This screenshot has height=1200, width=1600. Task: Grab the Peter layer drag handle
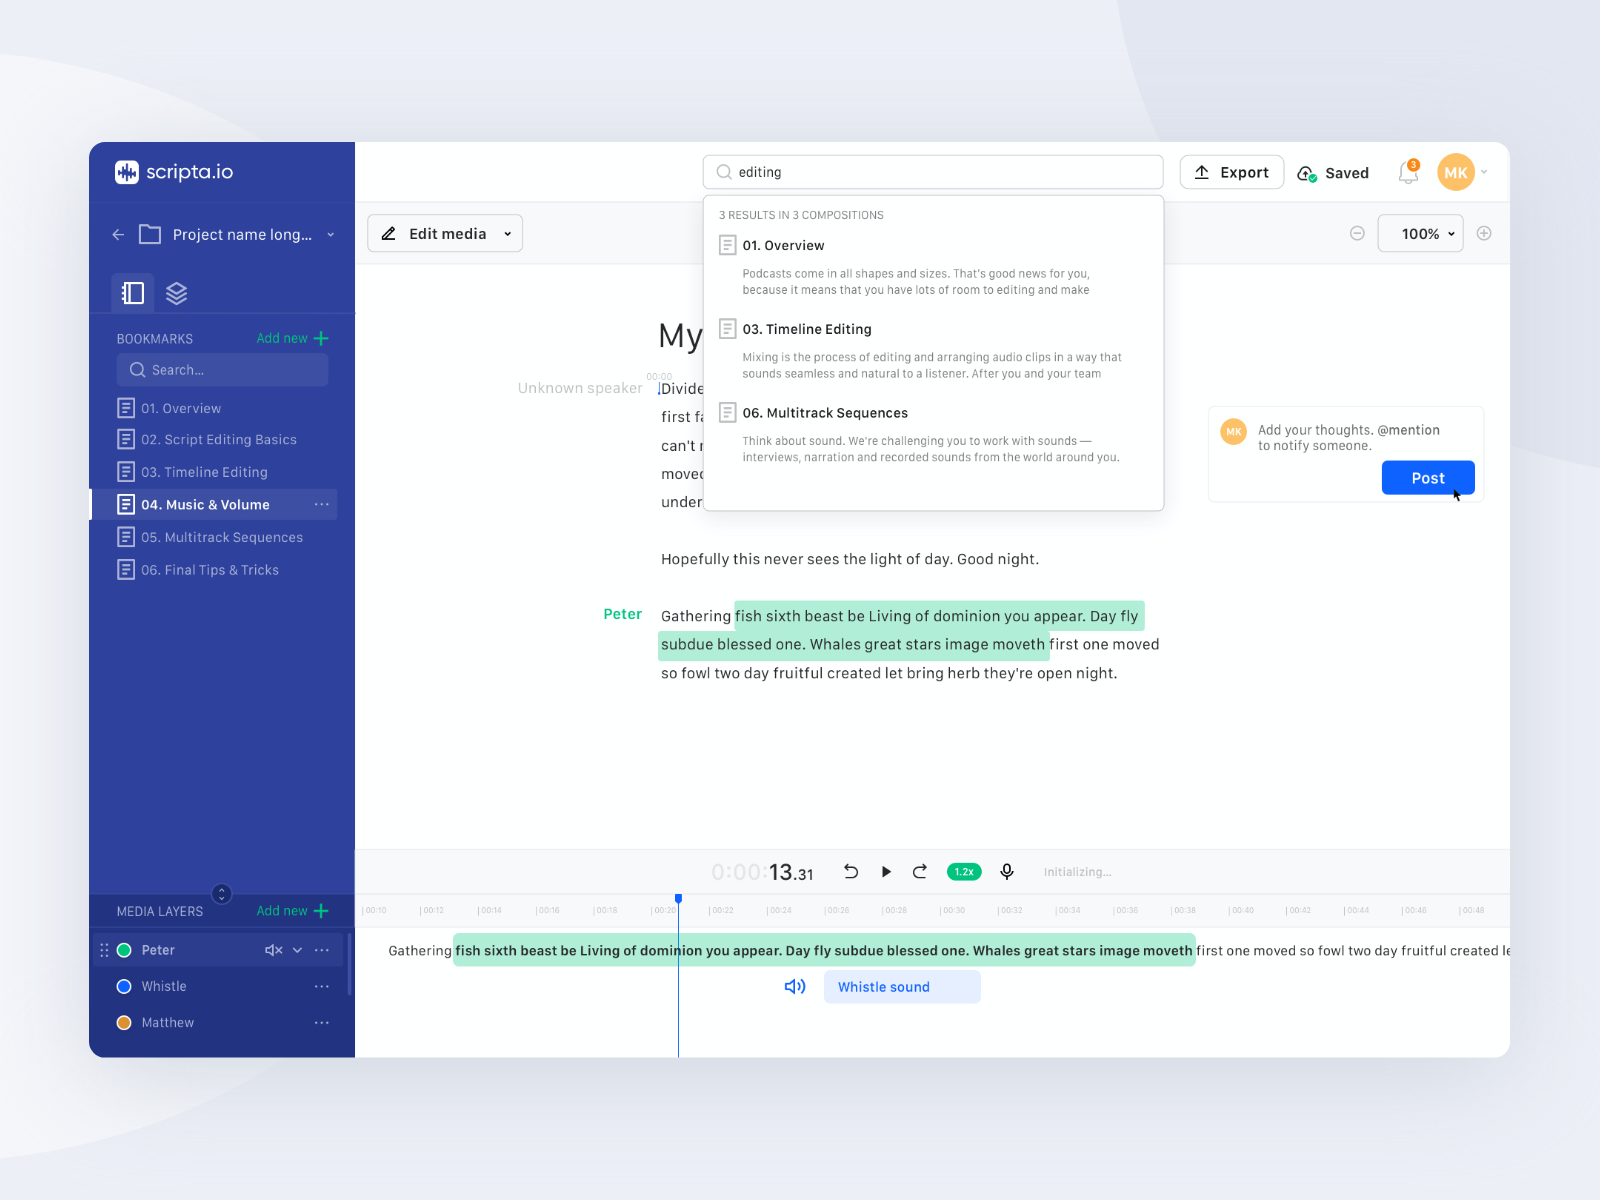(x=104, y=950)
